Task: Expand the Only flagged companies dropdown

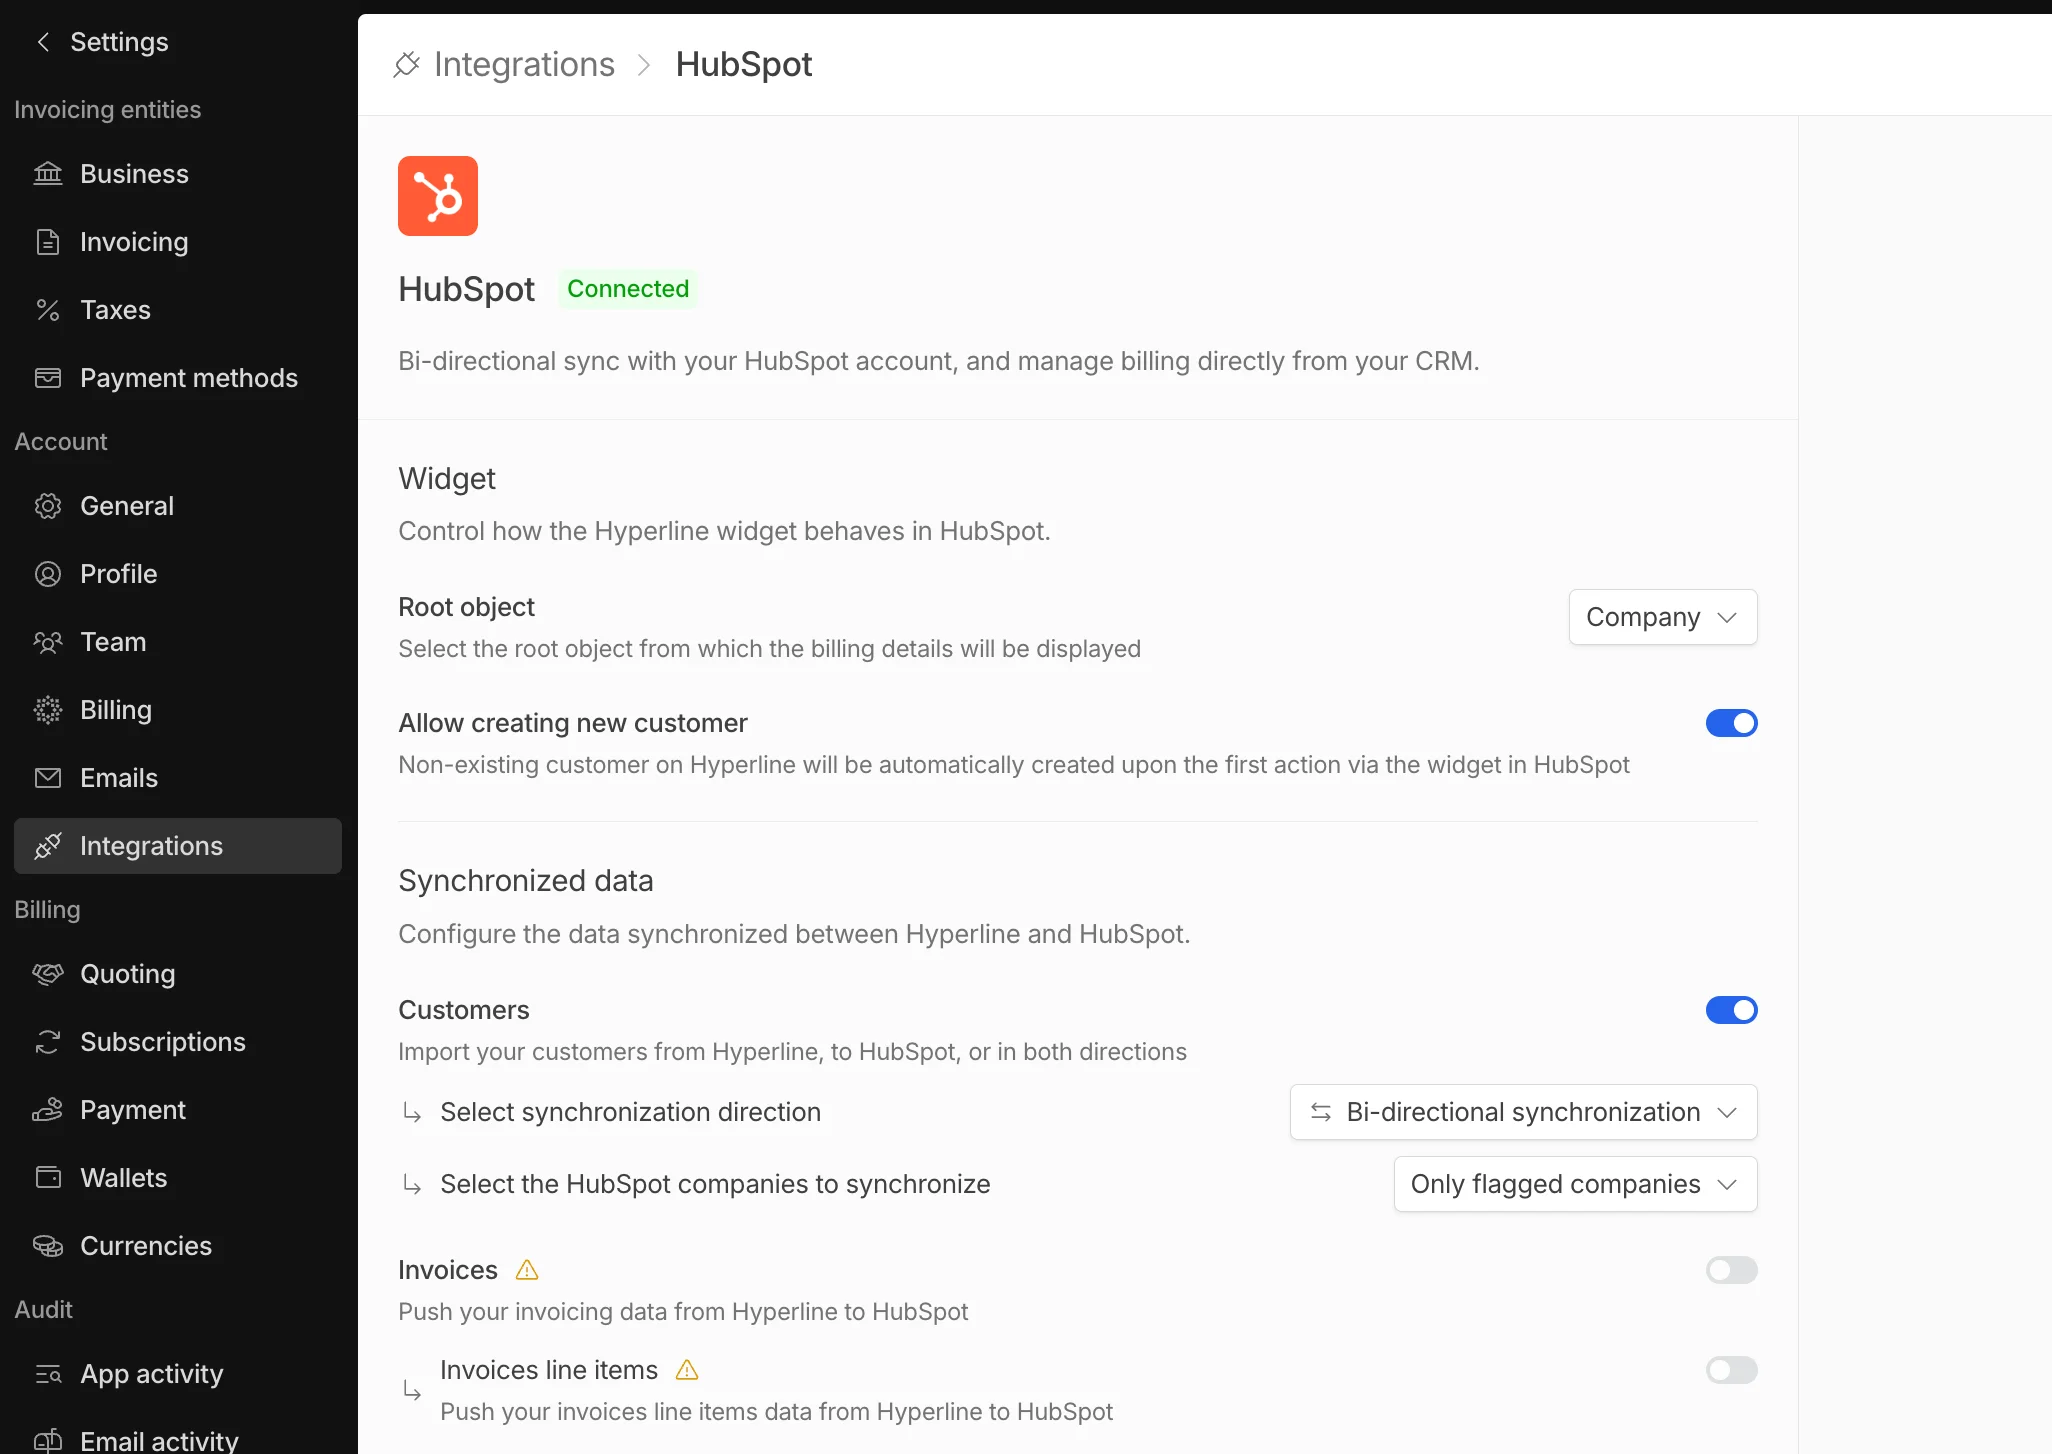Action: click(1576, 1184)
